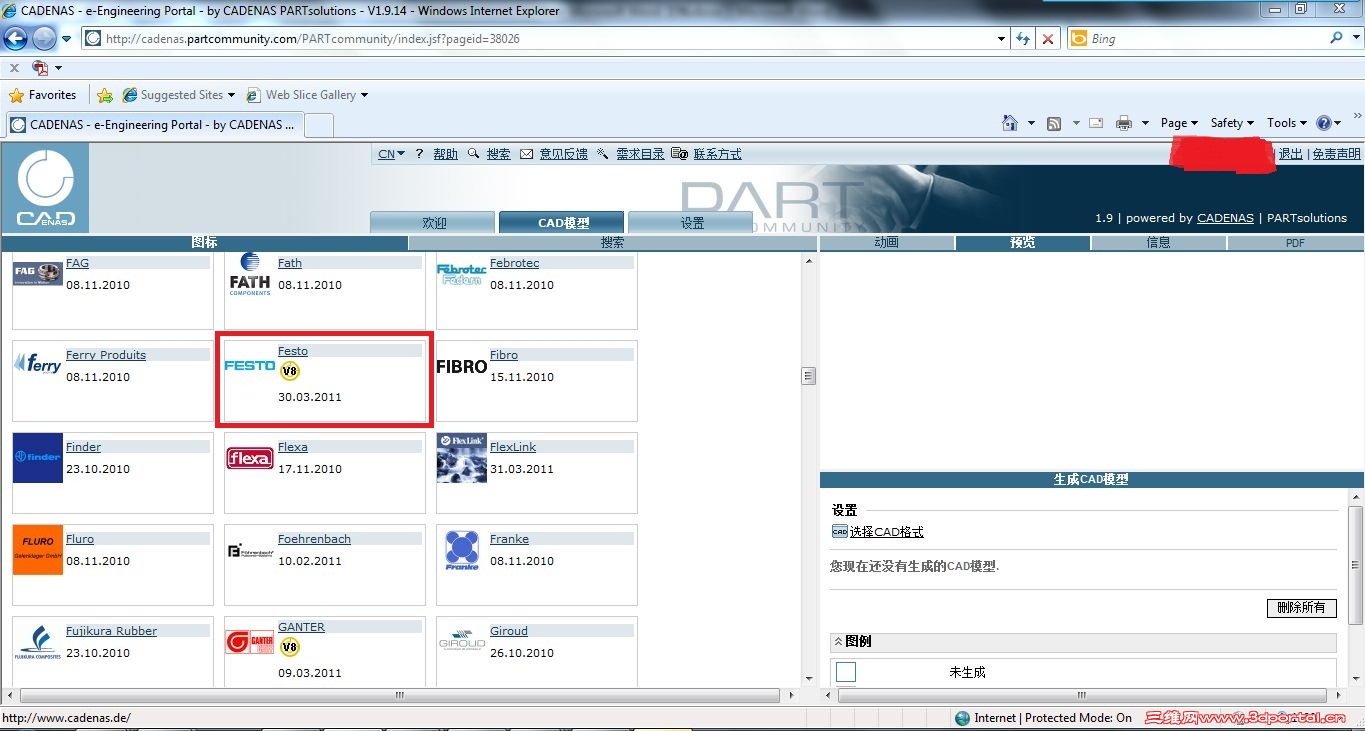The image size is (1365, 731).
Task: Click the Ferry Produits logo
Action: click(38, 364)
